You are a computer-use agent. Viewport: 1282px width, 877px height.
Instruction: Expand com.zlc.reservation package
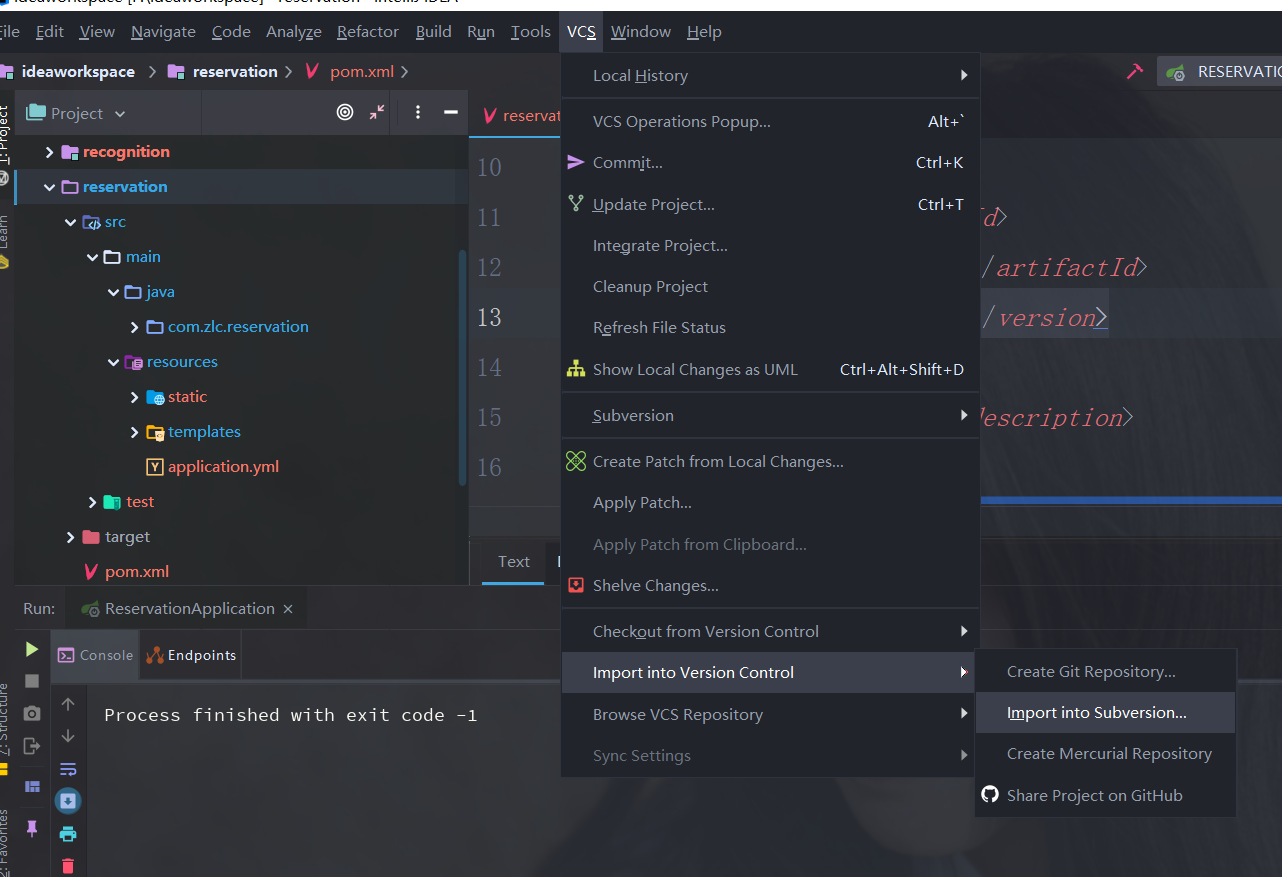point(135,327)
